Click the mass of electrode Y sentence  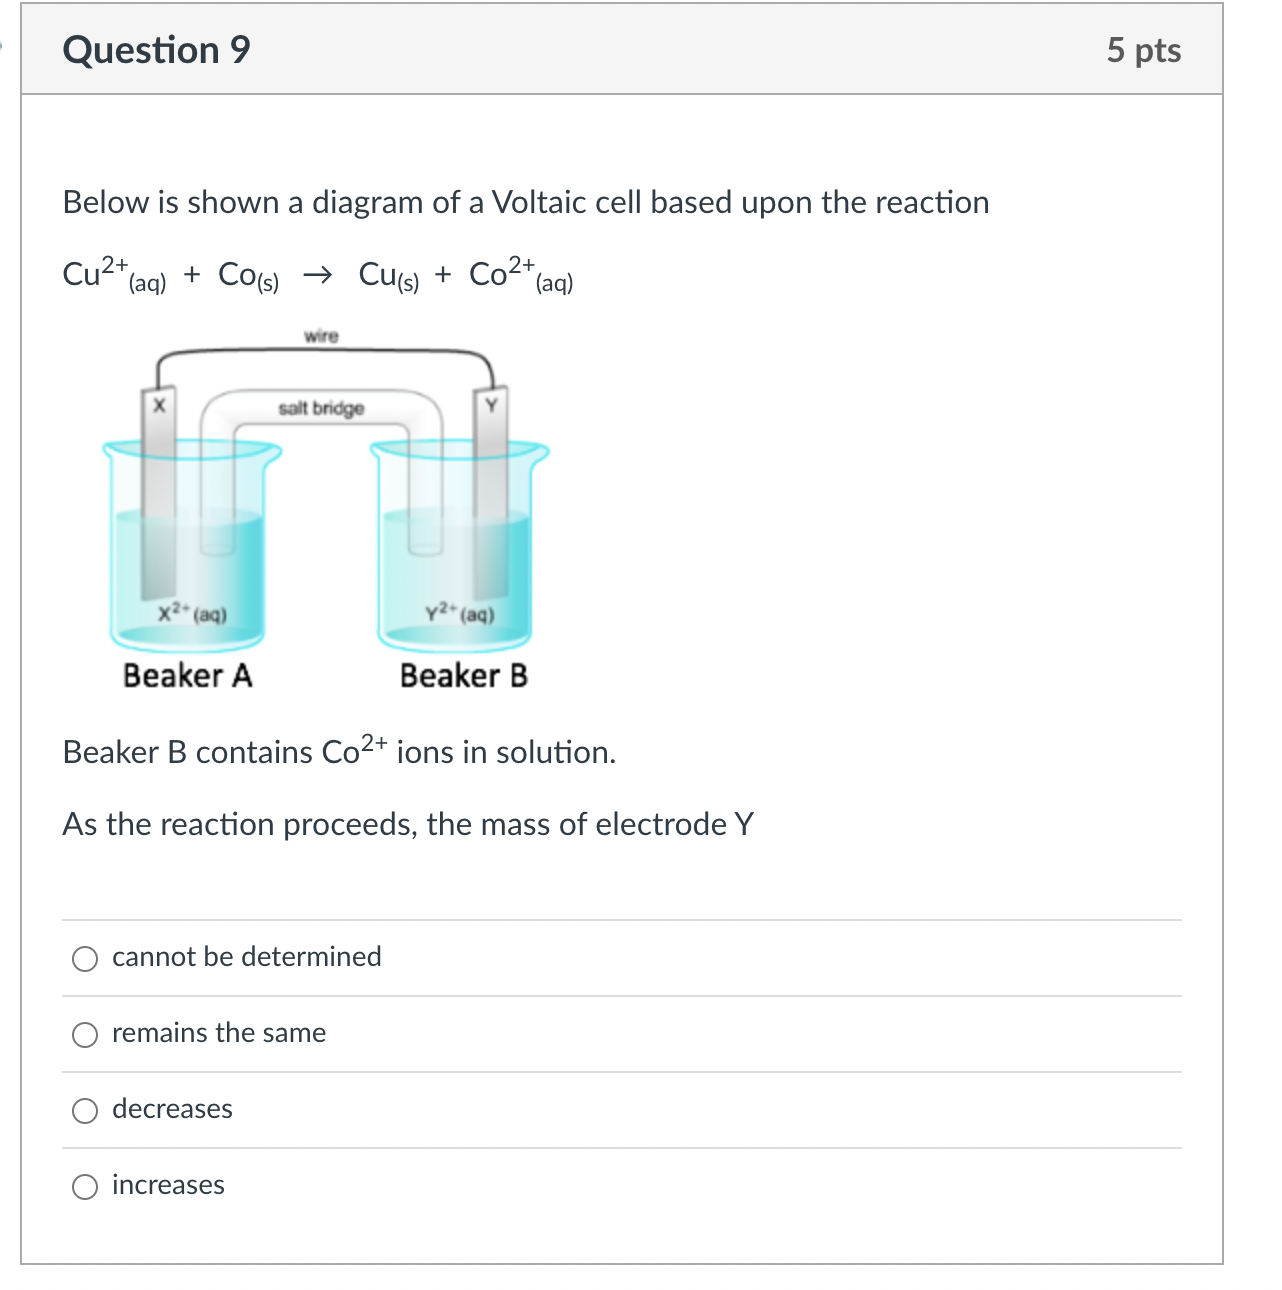click(407, 824)
